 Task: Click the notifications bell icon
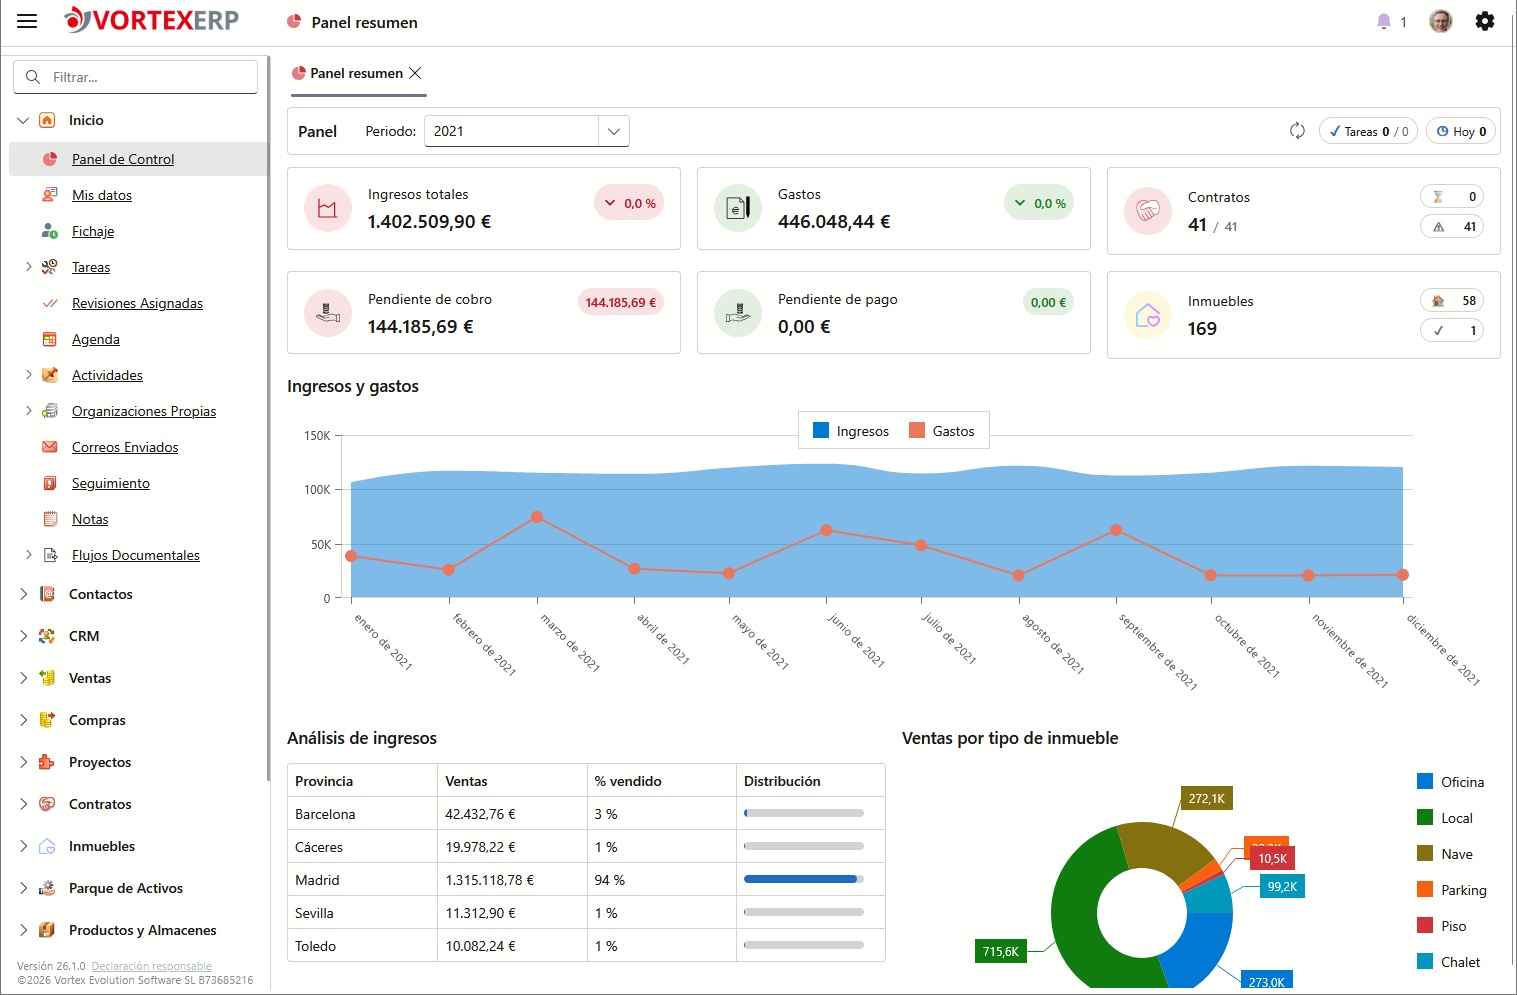(x=1384, y=21)
